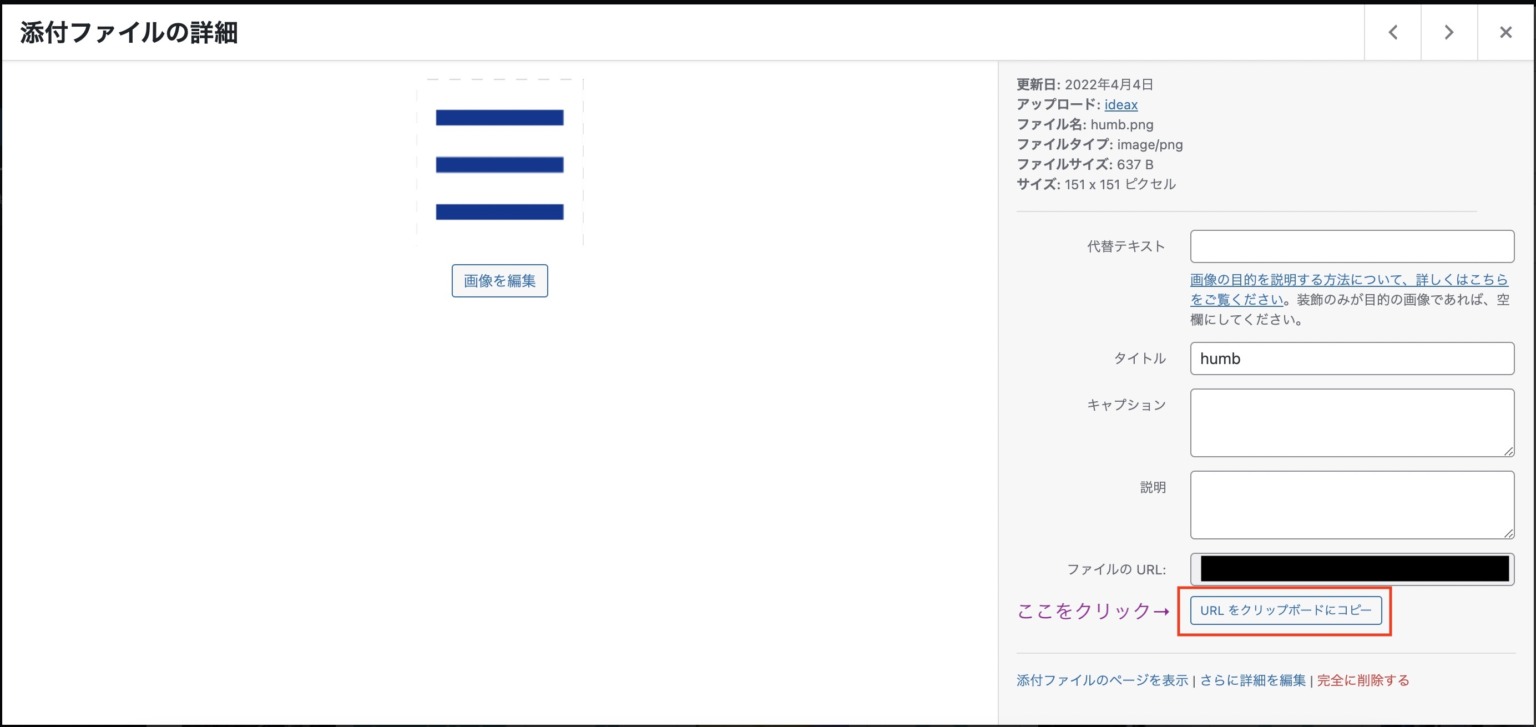Click the さらに詳細を編集 link
Image resolution: width=1536 pixels, height=727 pixels.
click(x=1253, y=681)
